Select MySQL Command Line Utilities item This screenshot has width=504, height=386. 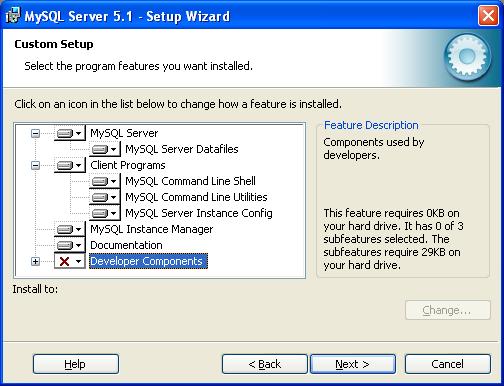tap(196, 197)
